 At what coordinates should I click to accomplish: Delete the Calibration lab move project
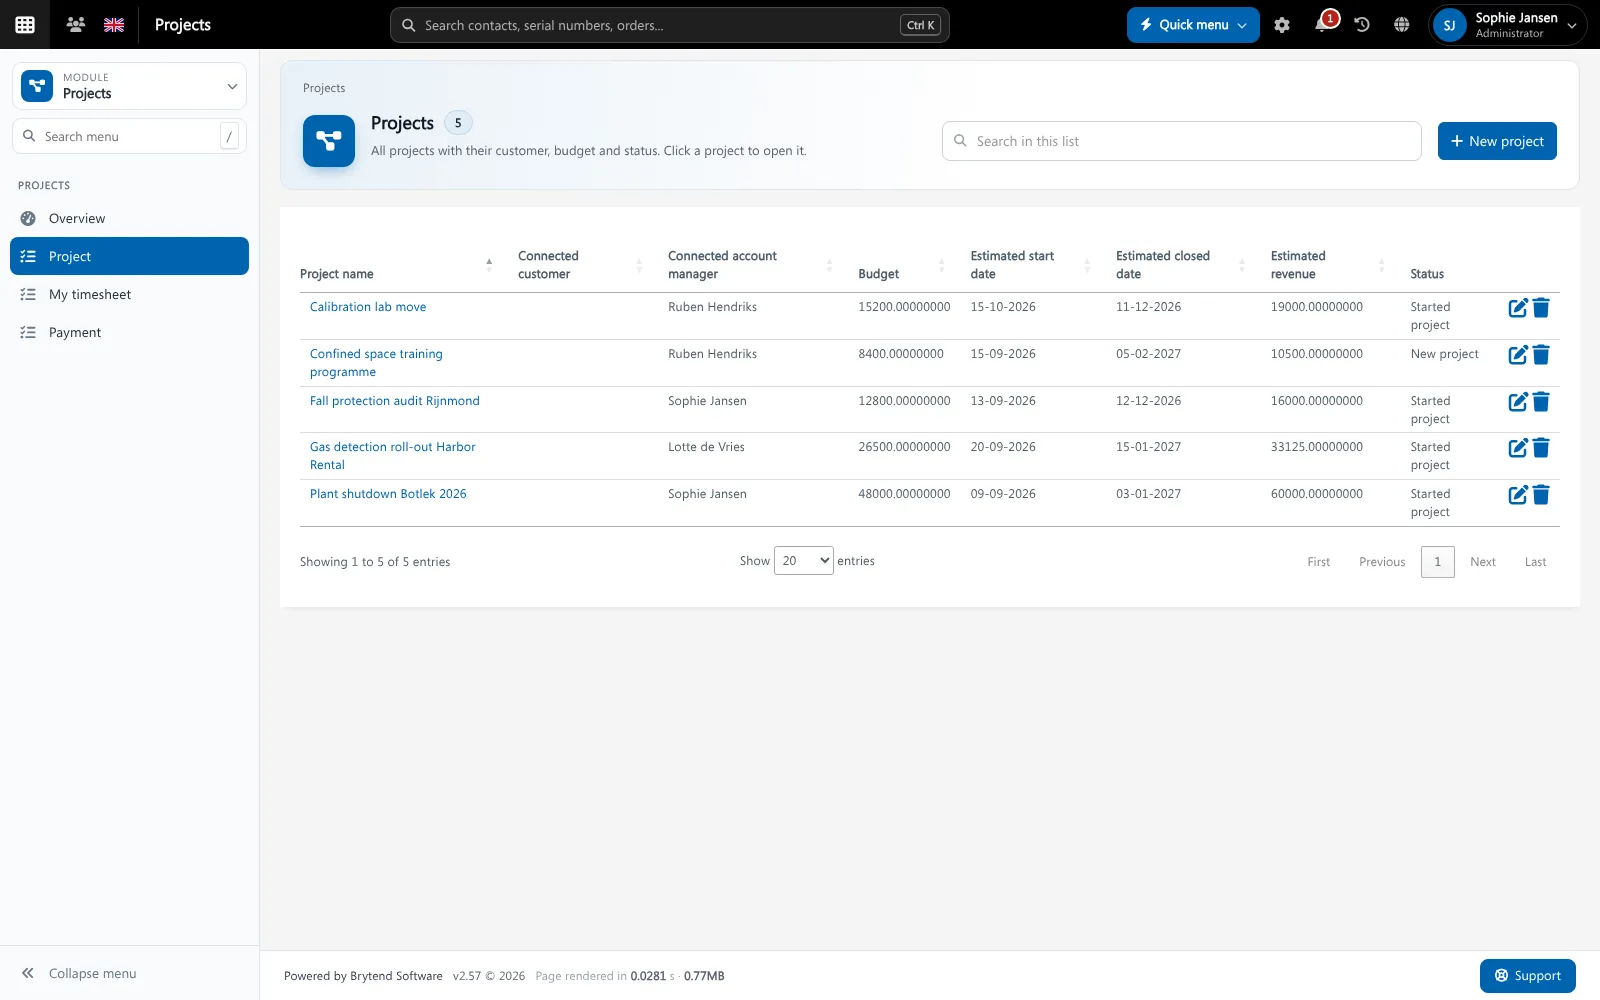(x=1541, y=308)
